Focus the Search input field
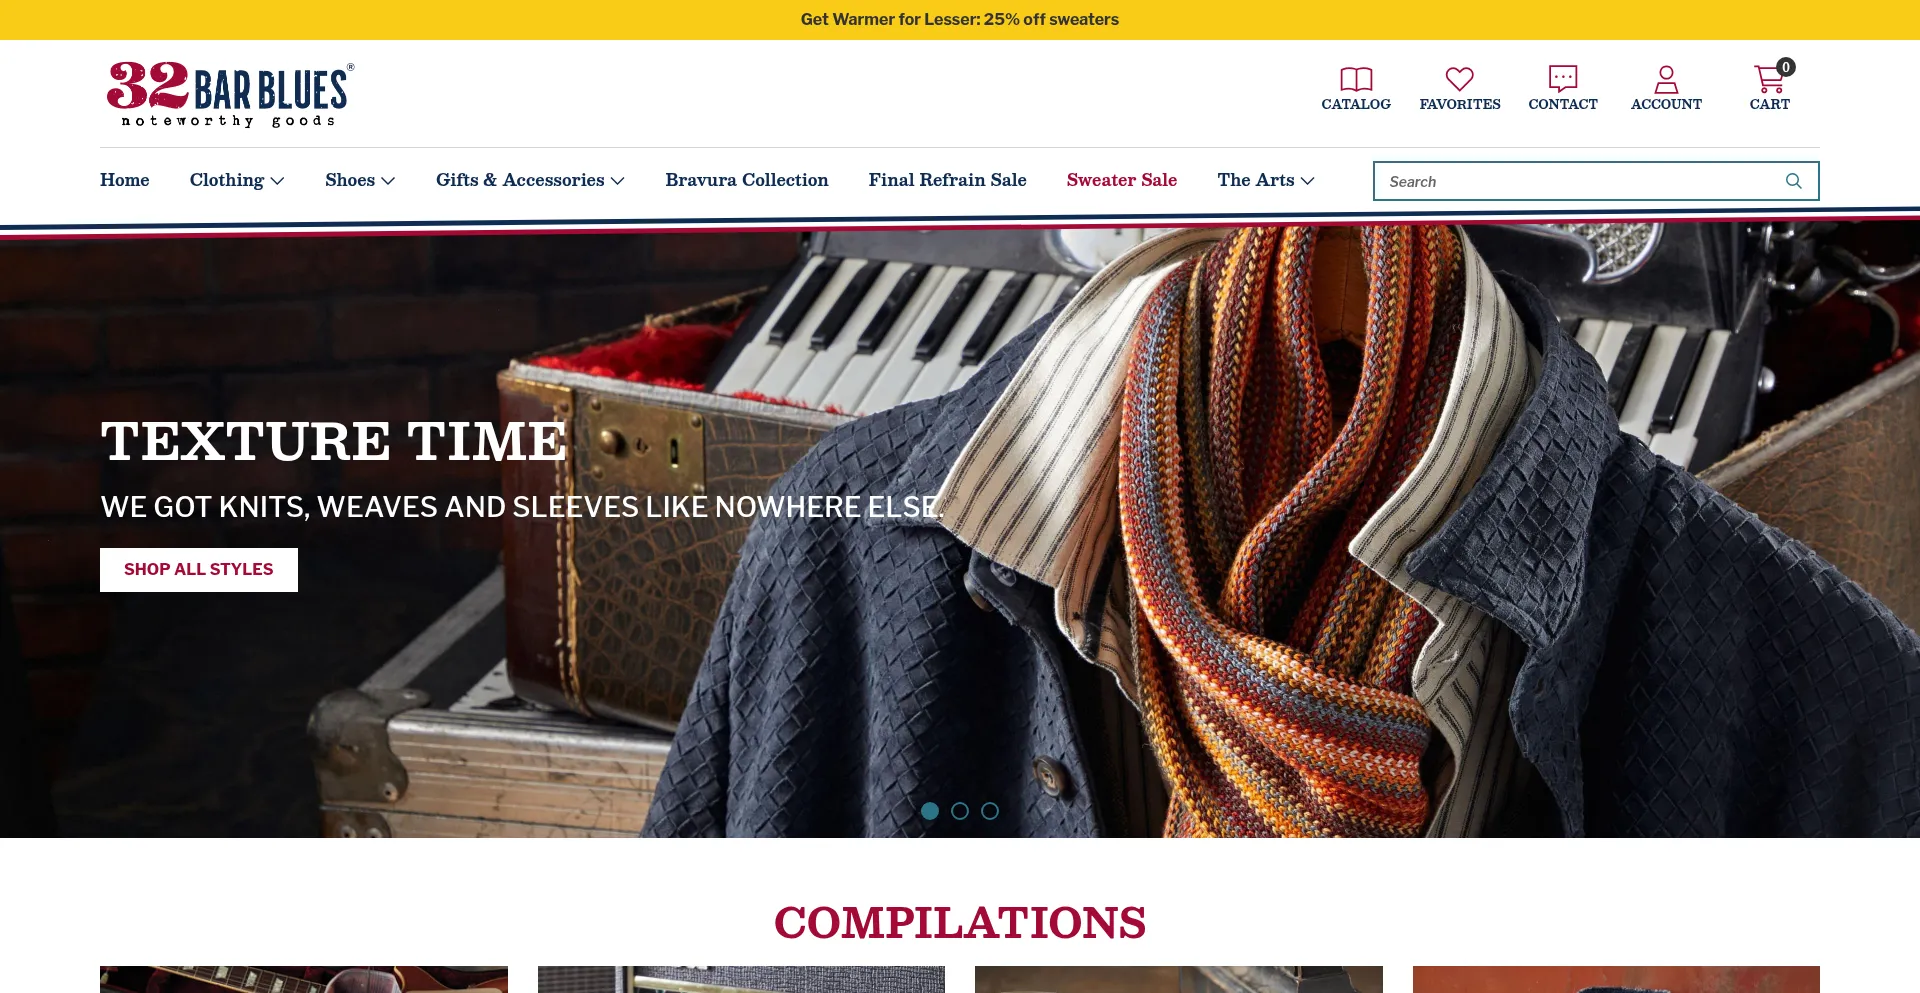The image size is (1920, 993). [x=1580, y=181]
